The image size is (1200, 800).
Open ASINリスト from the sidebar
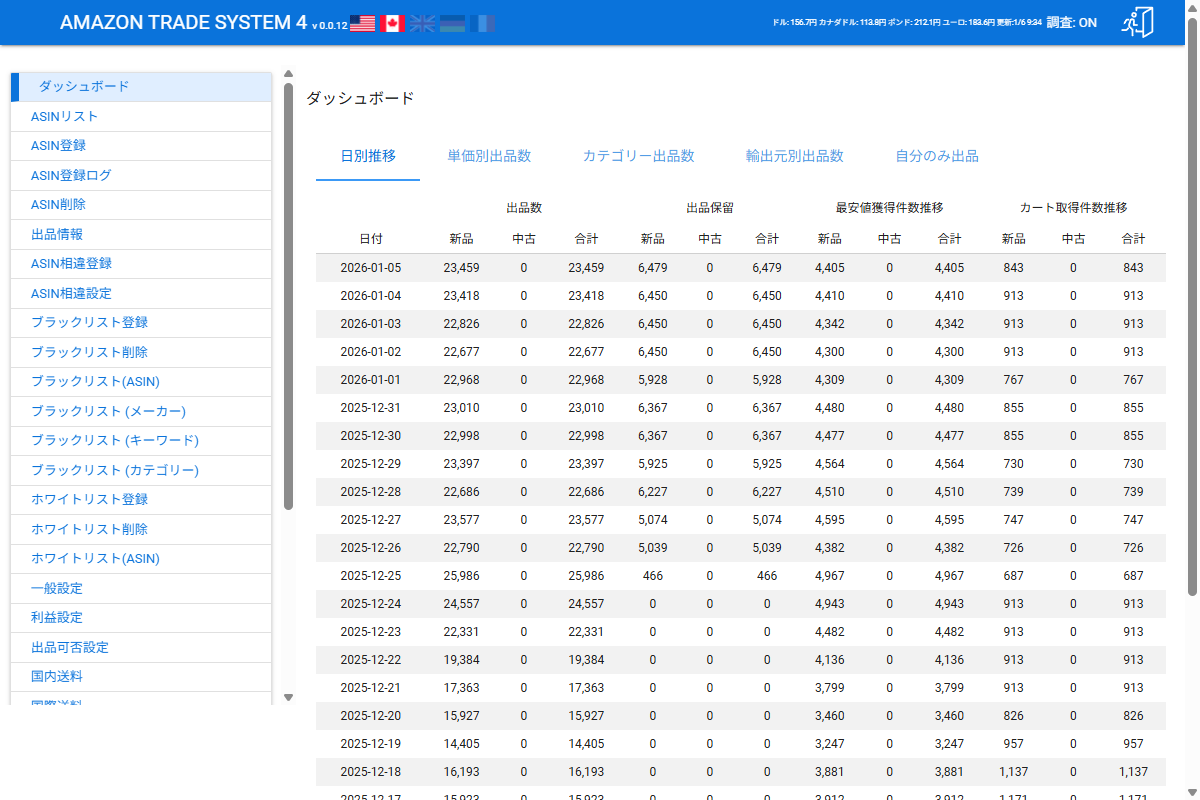click(62, 116)
